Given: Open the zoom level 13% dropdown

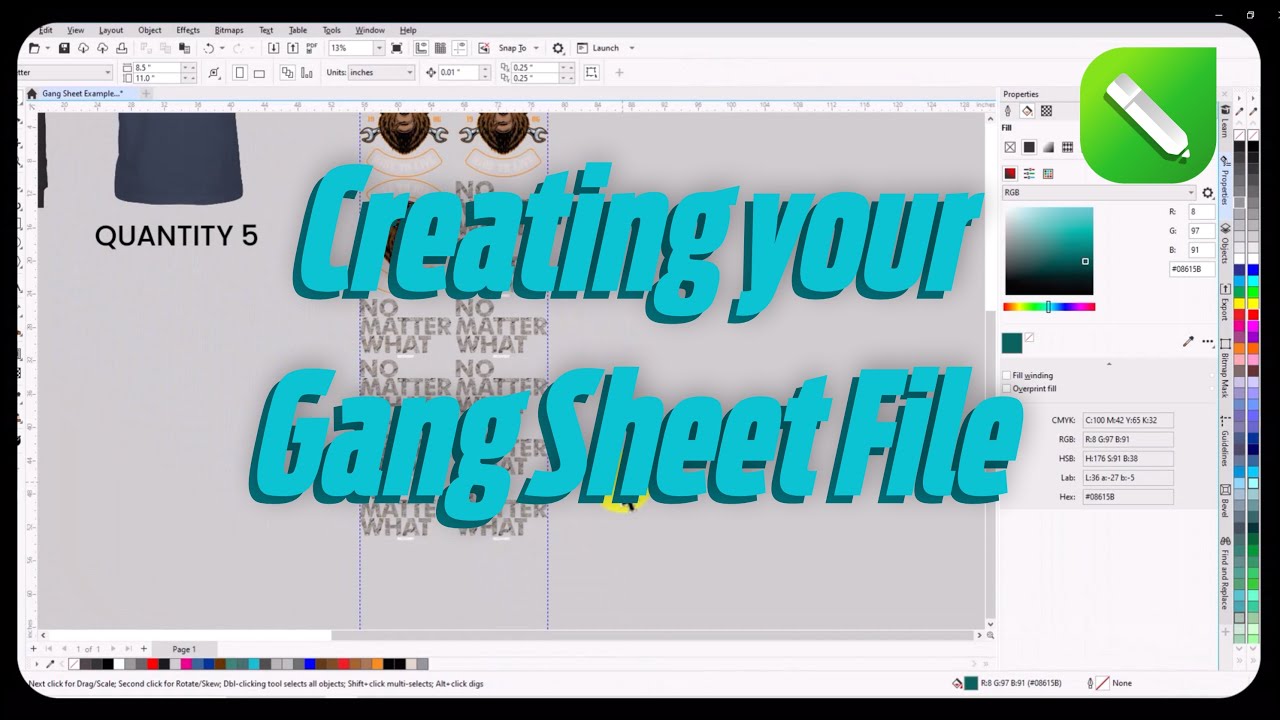Looking at the screenshot, I should pyautogui.click(x=379, y=48).
